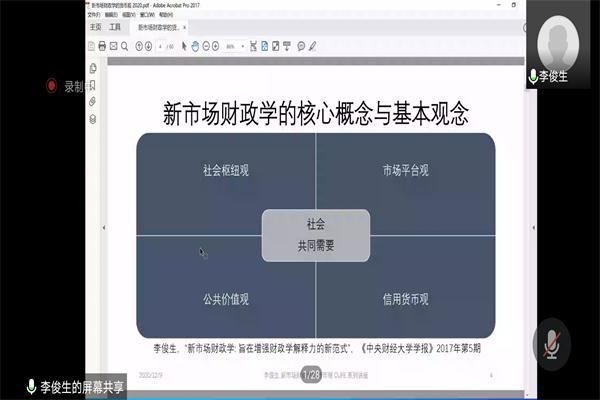This screenshot has height=400, width=600.
Task: Switch to the 主页 (Home) tab
Action: (95, 28)
